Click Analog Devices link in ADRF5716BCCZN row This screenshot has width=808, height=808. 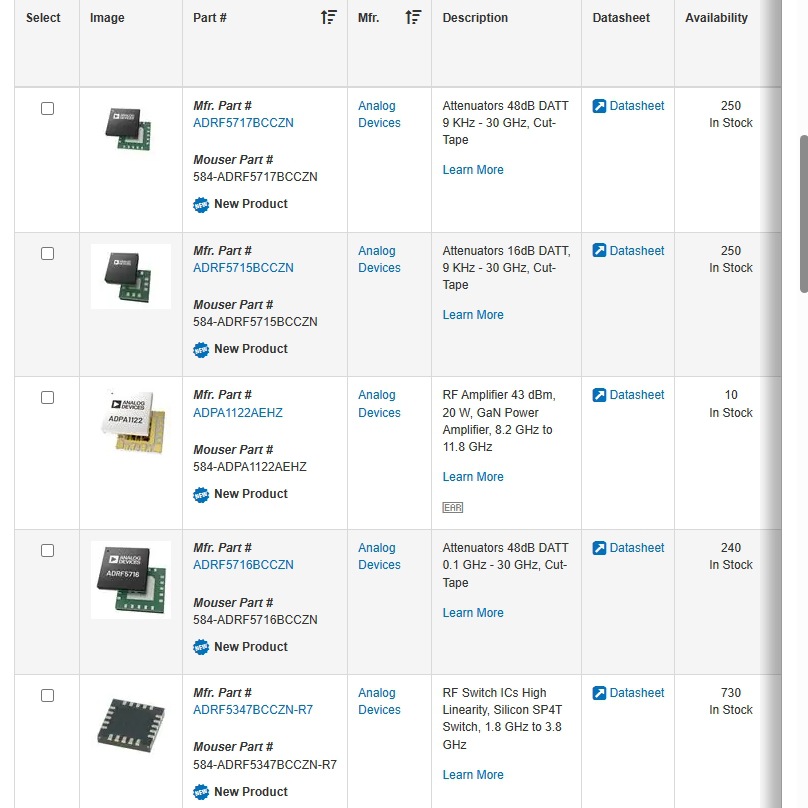pos(379,556)
